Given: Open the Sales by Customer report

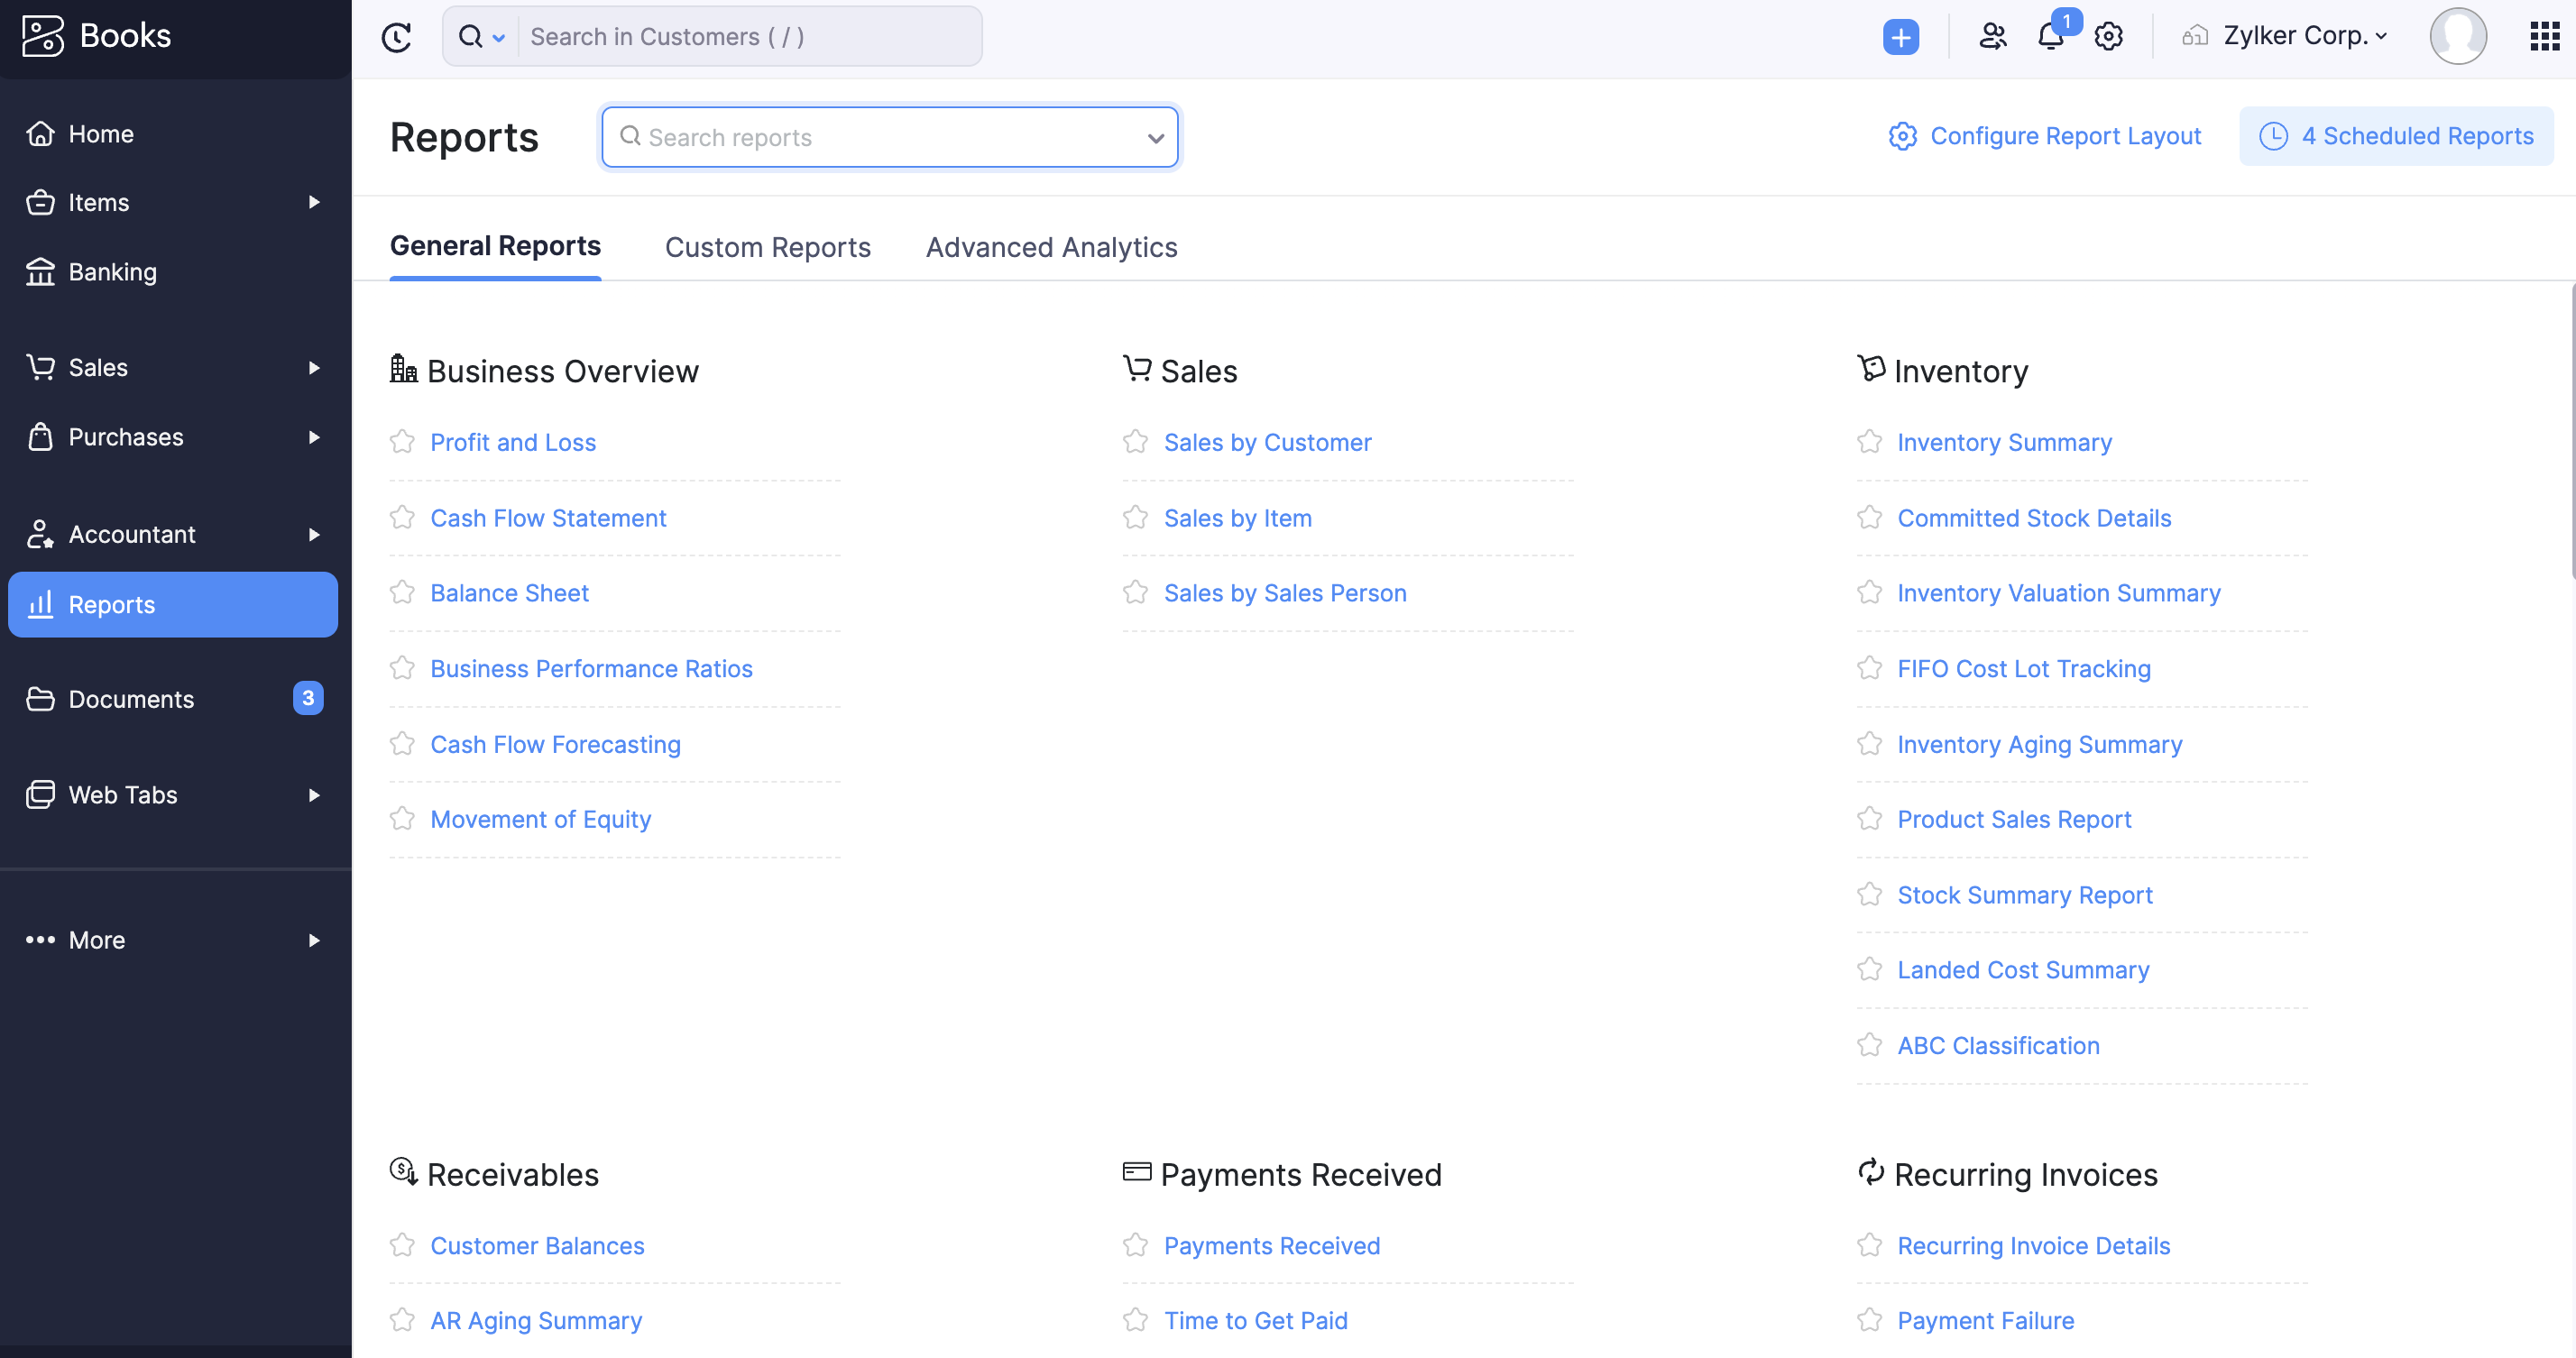Looking at the screenshot, I should (x=1267, y=441).
